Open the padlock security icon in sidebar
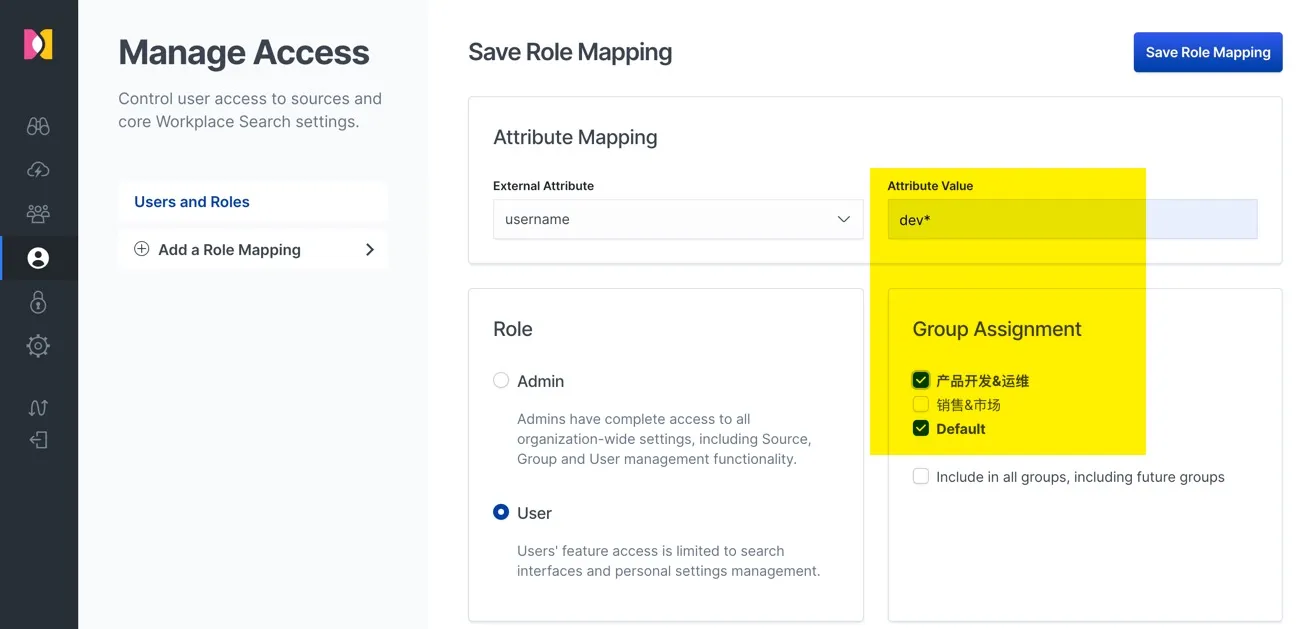 [38, 302]
